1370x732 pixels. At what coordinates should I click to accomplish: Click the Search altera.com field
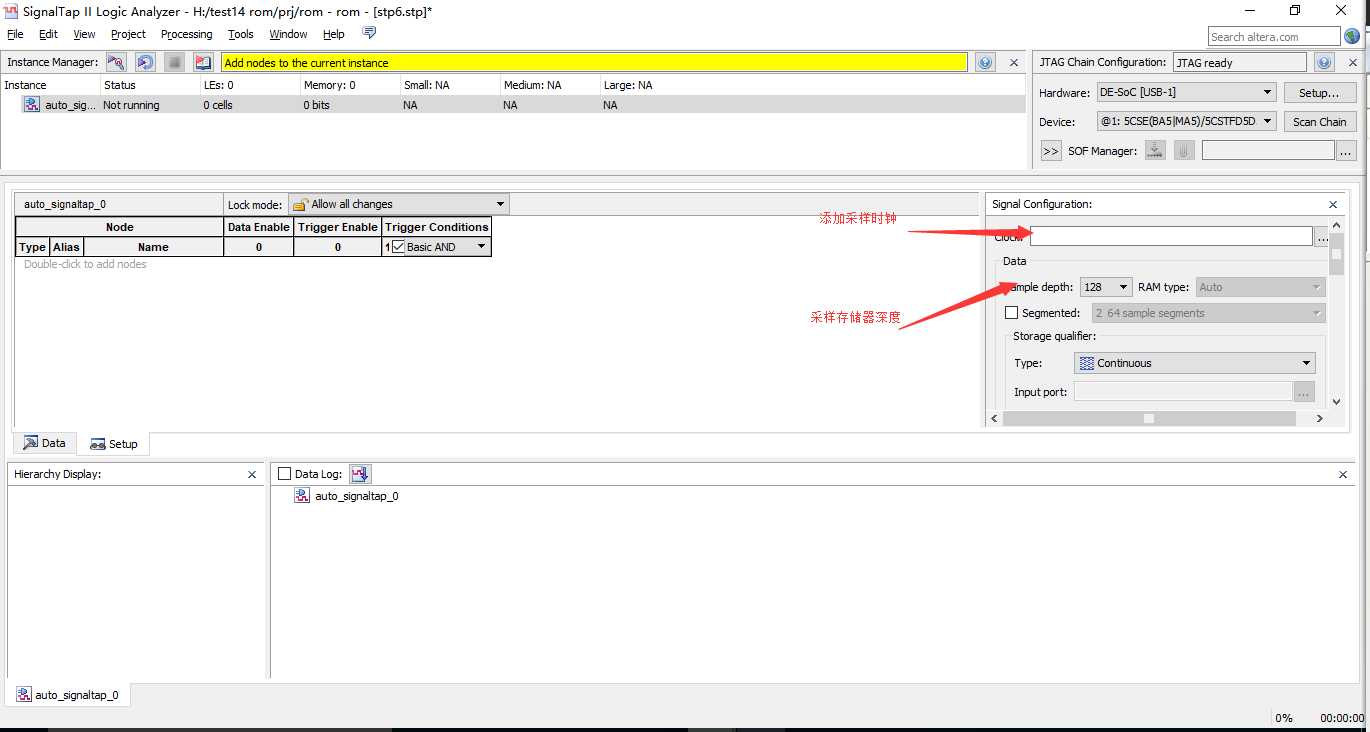(1274, 37)
